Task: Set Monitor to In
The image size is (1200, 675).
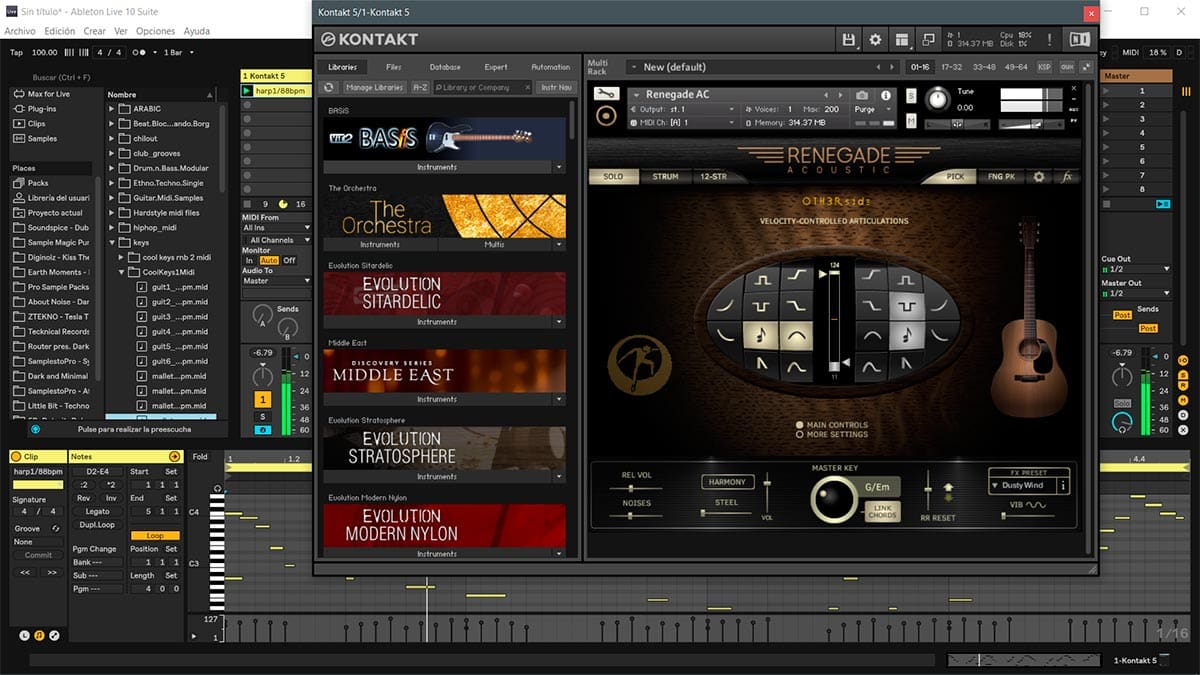Action: [x=249, y=260]
